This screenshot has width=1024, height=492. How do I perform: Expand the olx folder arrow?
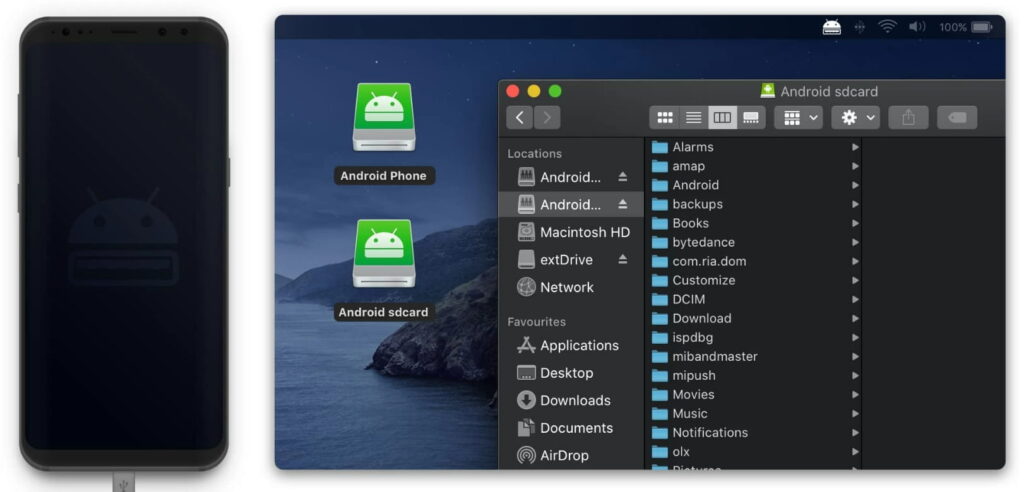[x=855, y=451]
